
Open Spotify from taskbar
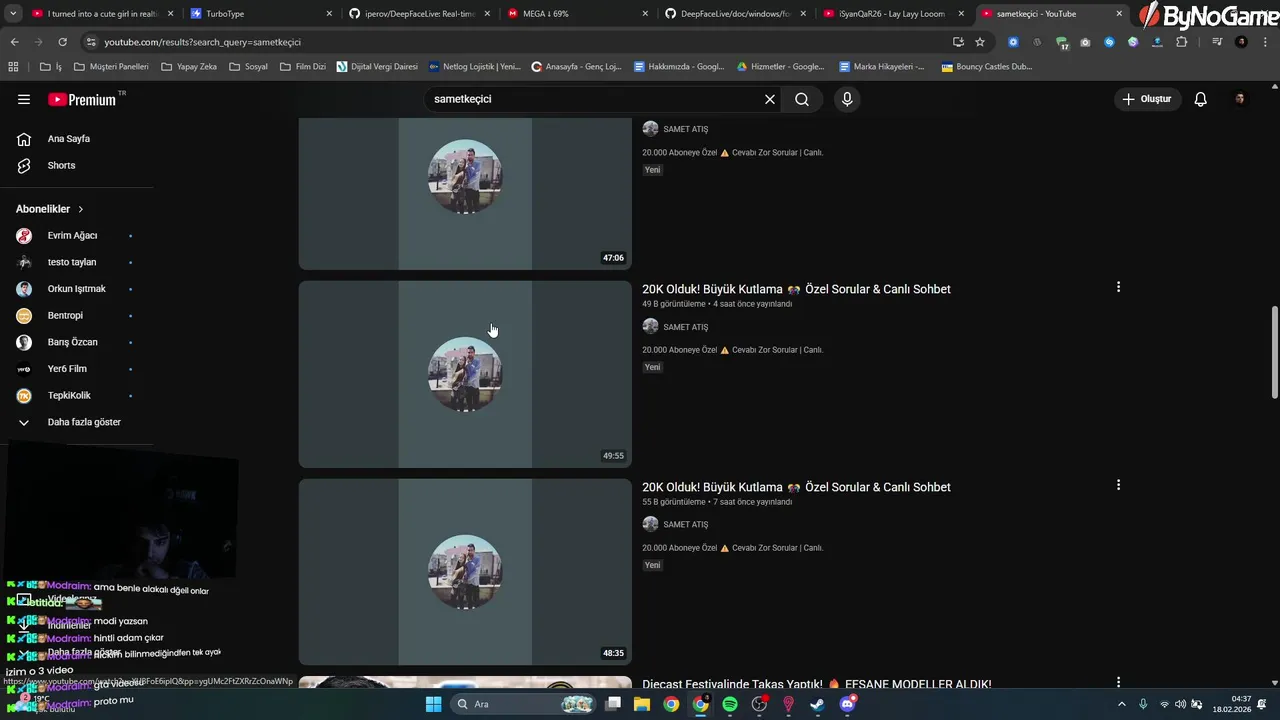730,704
